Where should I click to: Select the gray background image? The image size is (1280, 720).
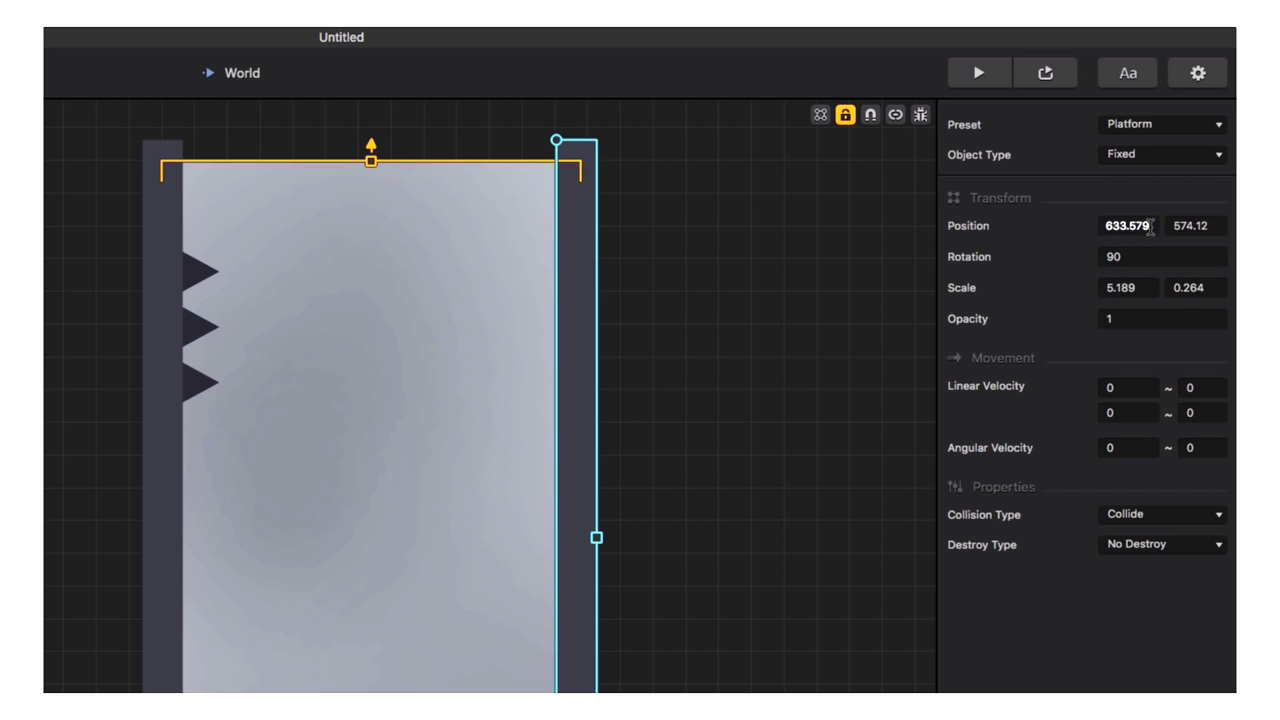[370, 428]
